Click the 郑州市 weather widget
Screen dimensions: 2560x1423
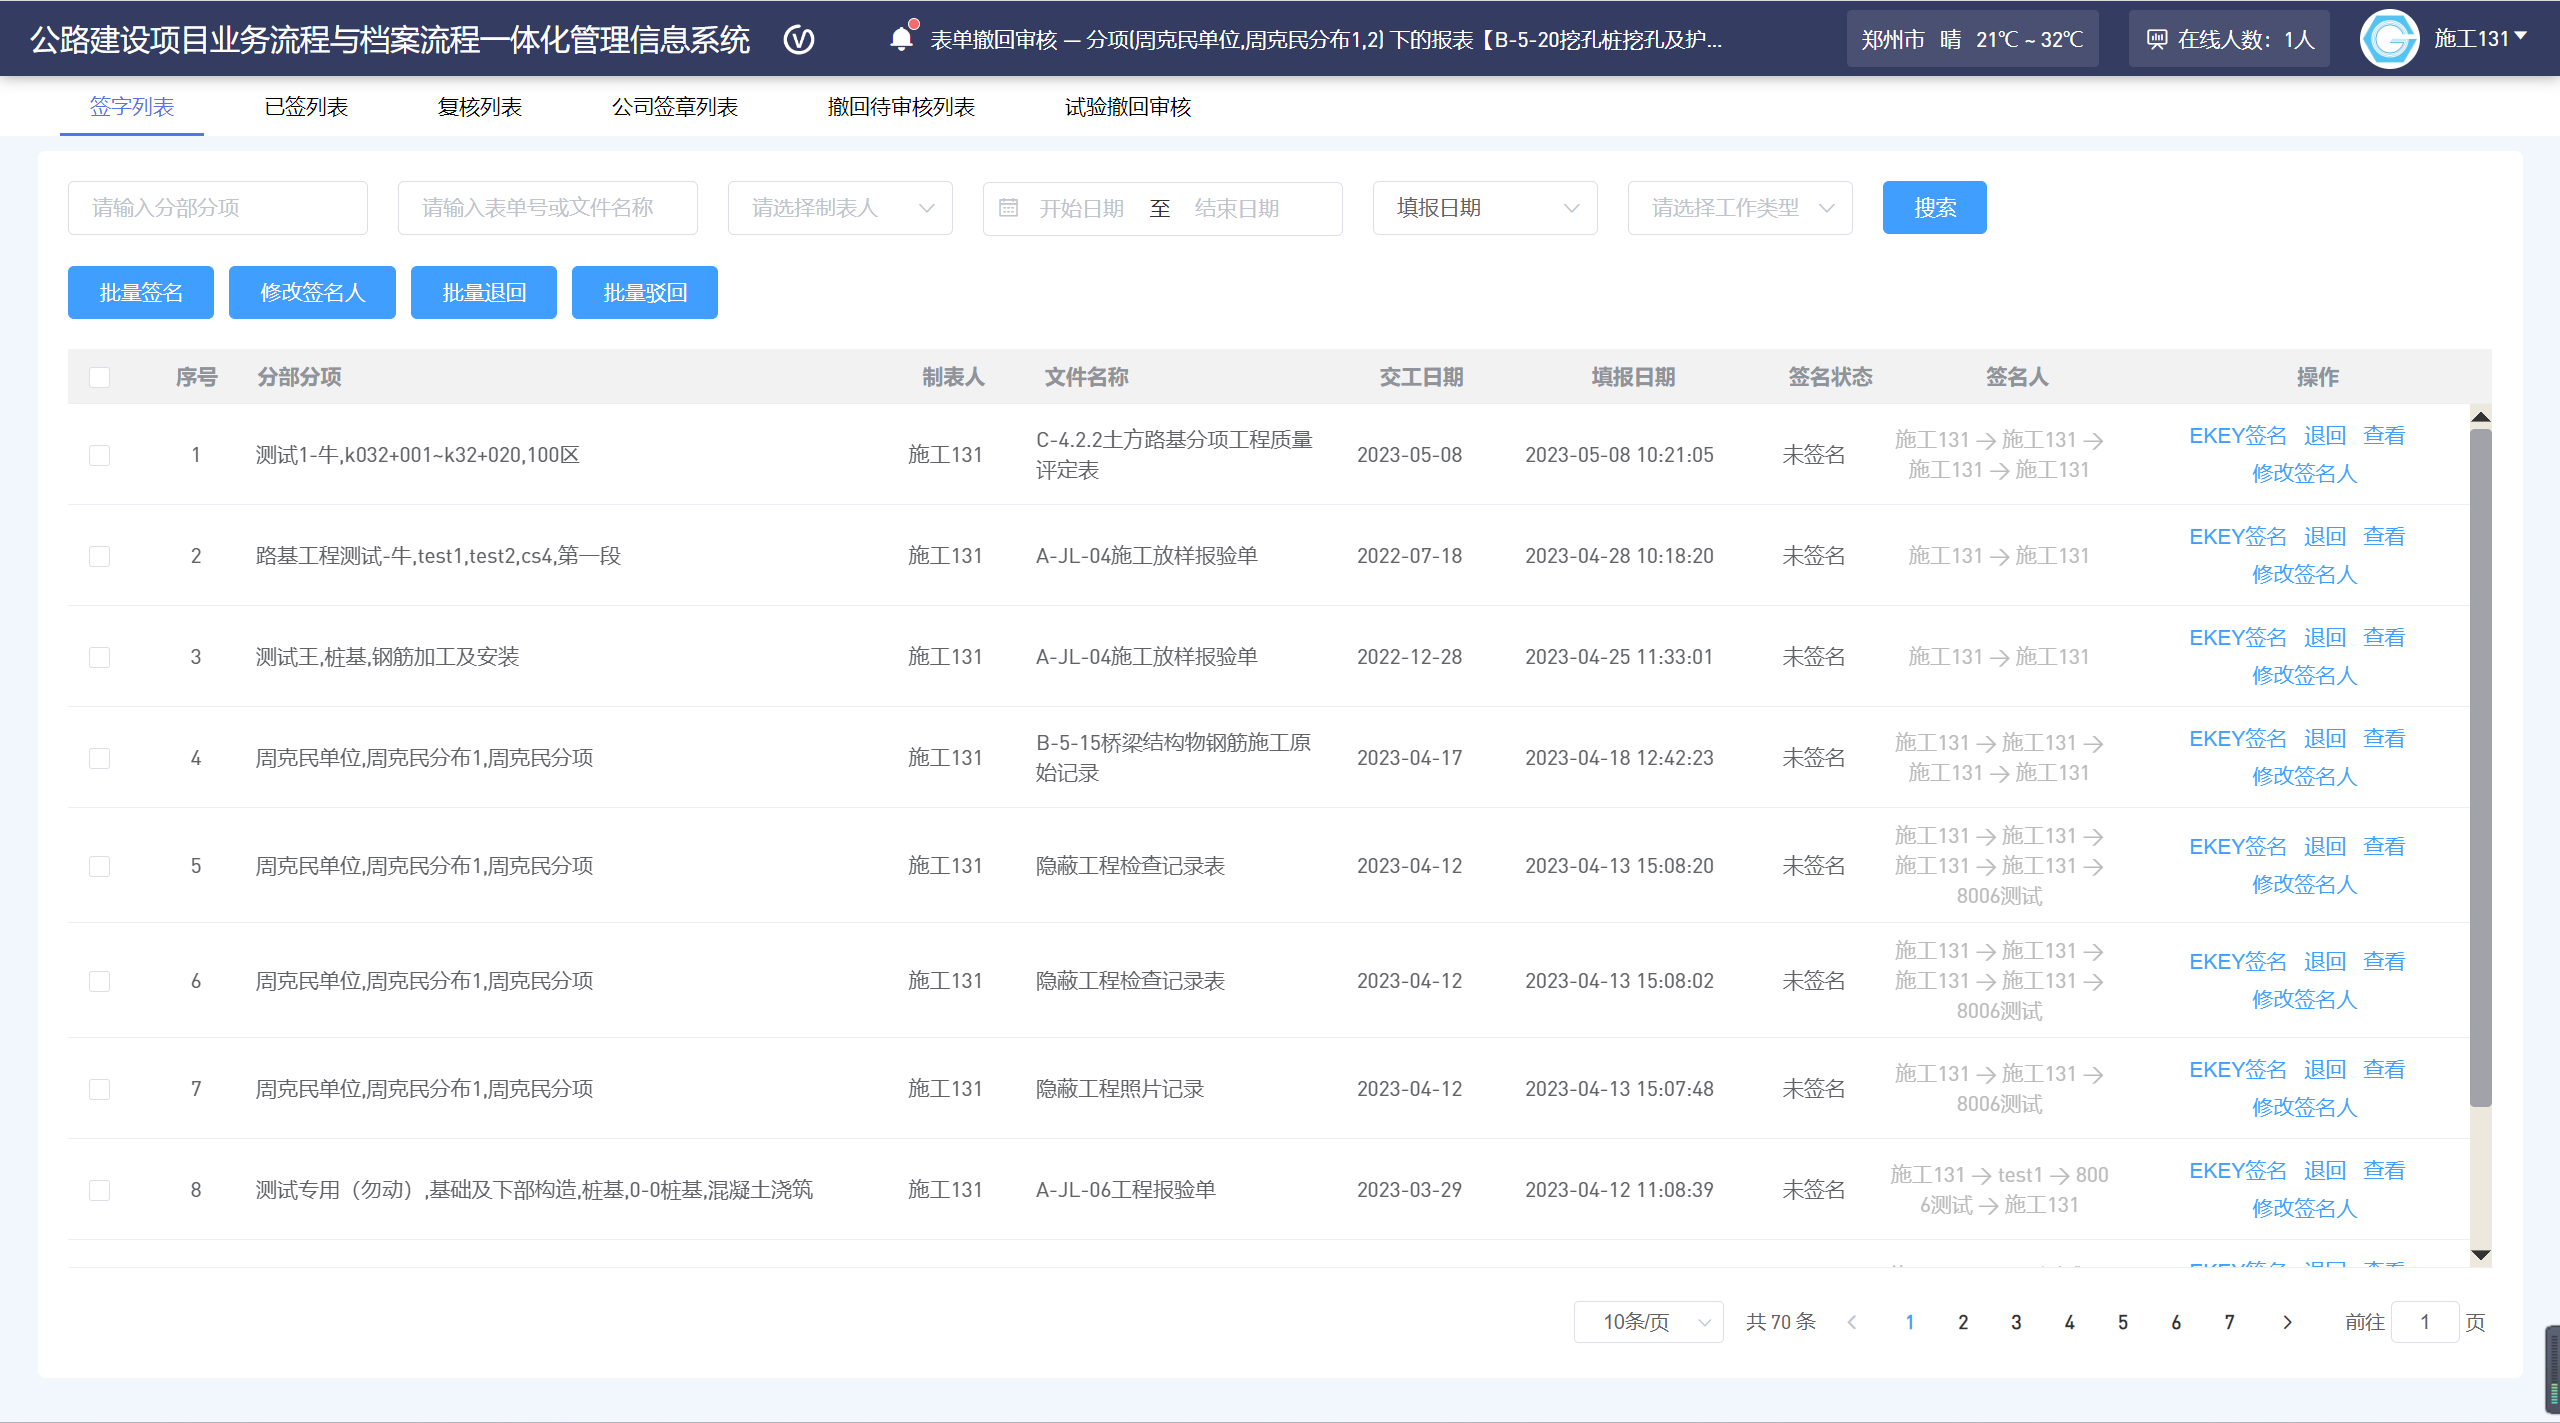pyautogui.click(x=1972, y=40)
